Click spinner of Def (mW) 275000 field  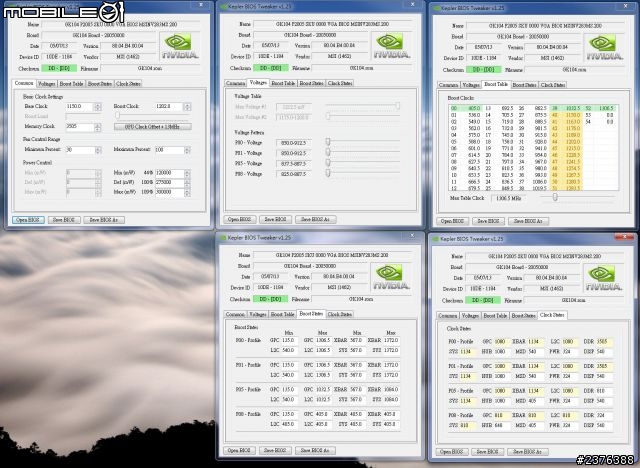(x=187, y=183)
